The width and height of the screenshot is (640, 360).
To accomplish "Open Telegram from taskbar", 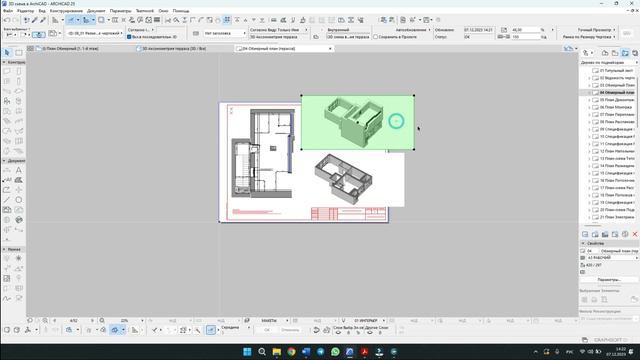I will click(320, 351).
